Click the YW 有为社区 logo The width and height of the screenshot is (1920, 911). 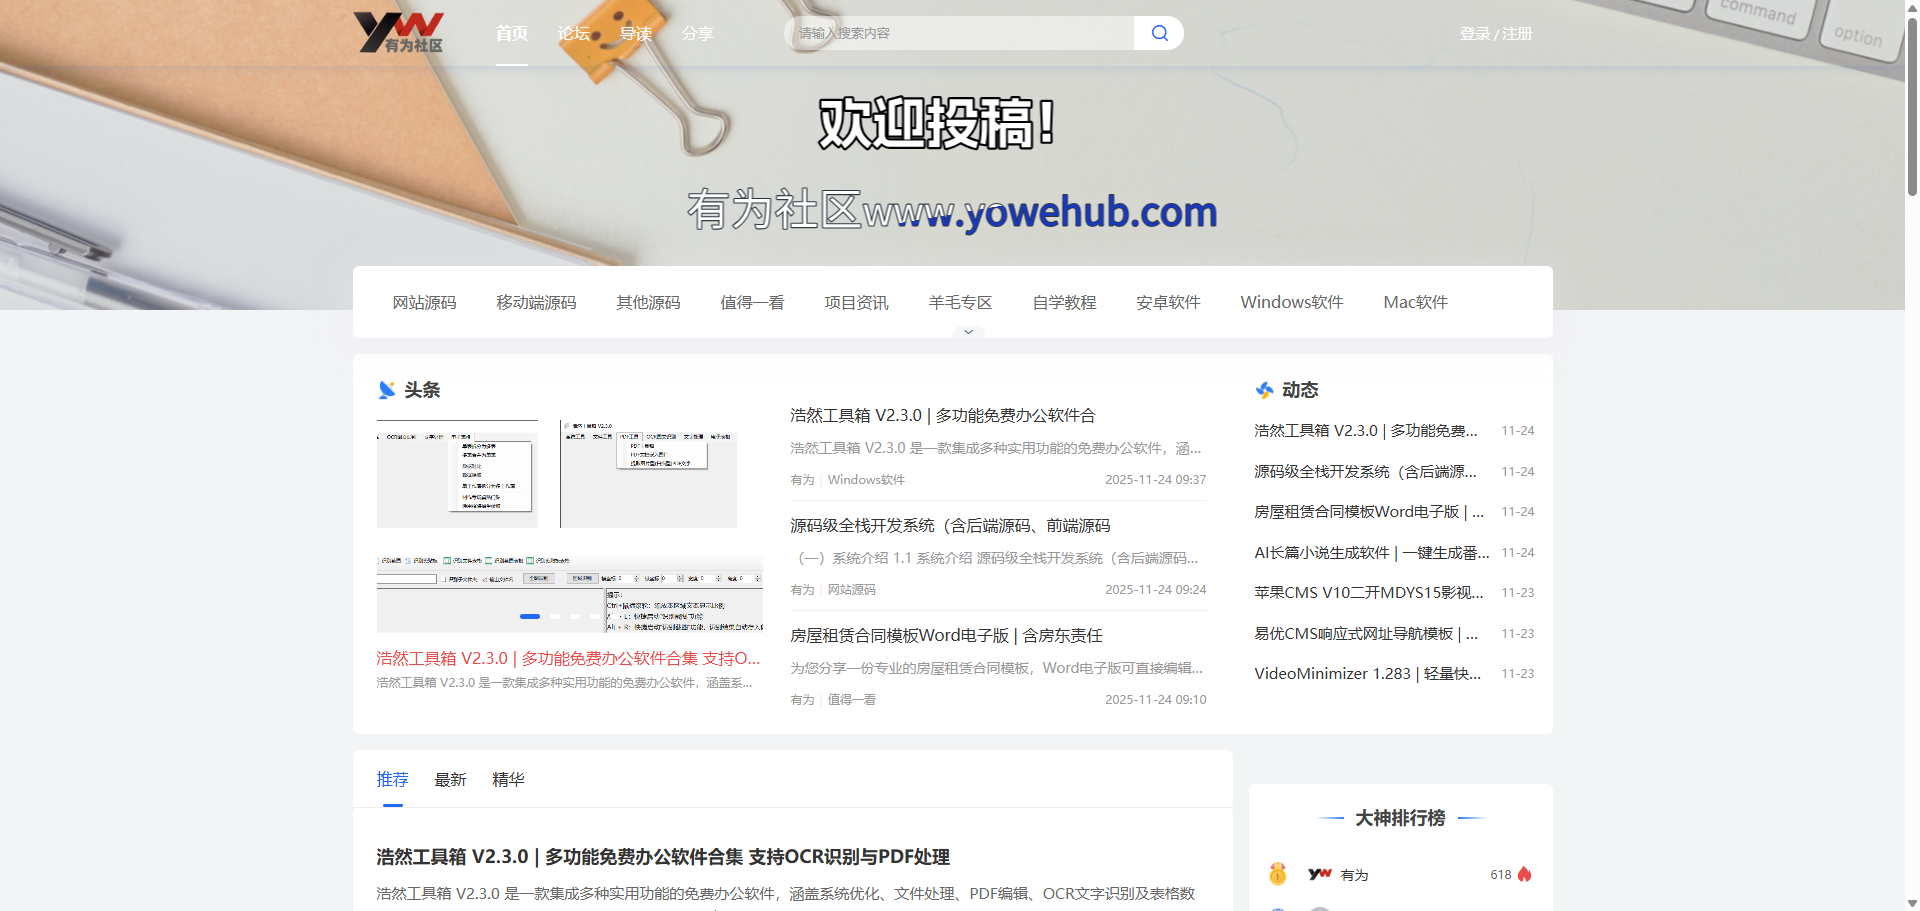[x=399, y=33]
